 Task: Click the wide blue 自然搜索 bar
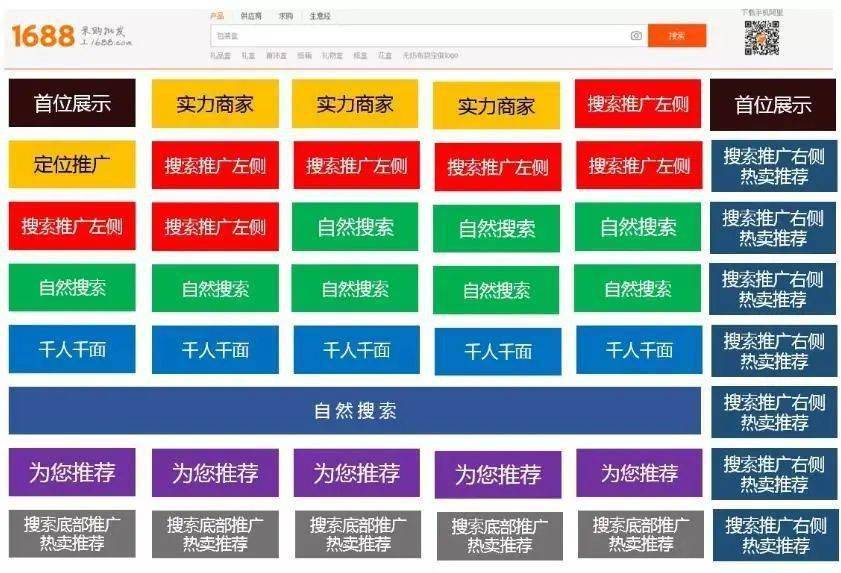point(355,410)
